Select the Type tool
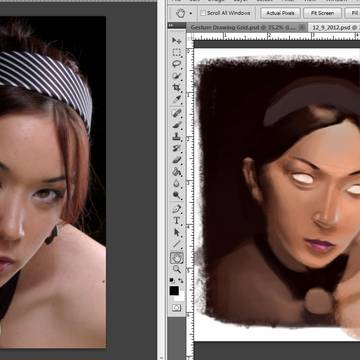 [177, 220]
